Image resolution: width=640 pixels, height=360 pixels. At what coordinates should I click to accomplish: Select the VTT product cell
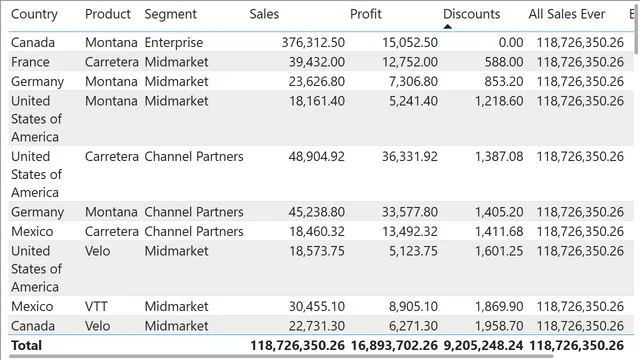[x=96, y=307]
